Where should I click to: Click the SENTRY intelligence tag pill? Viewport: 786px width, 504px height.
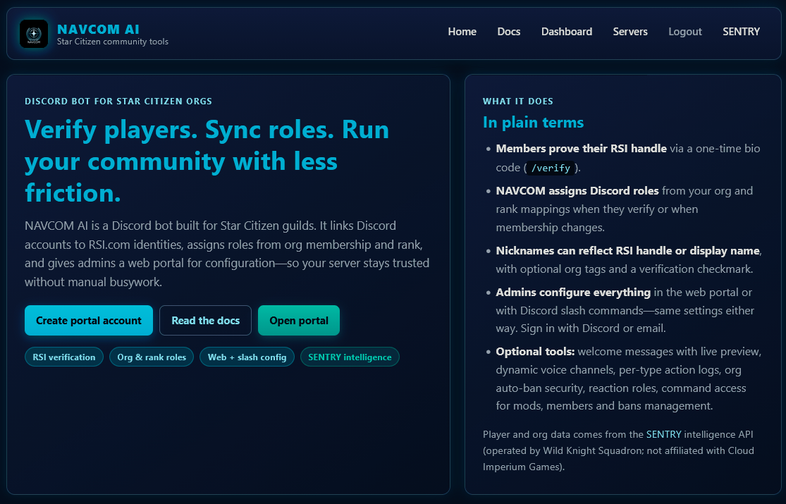pyautogui.click(x=350, y=357)
